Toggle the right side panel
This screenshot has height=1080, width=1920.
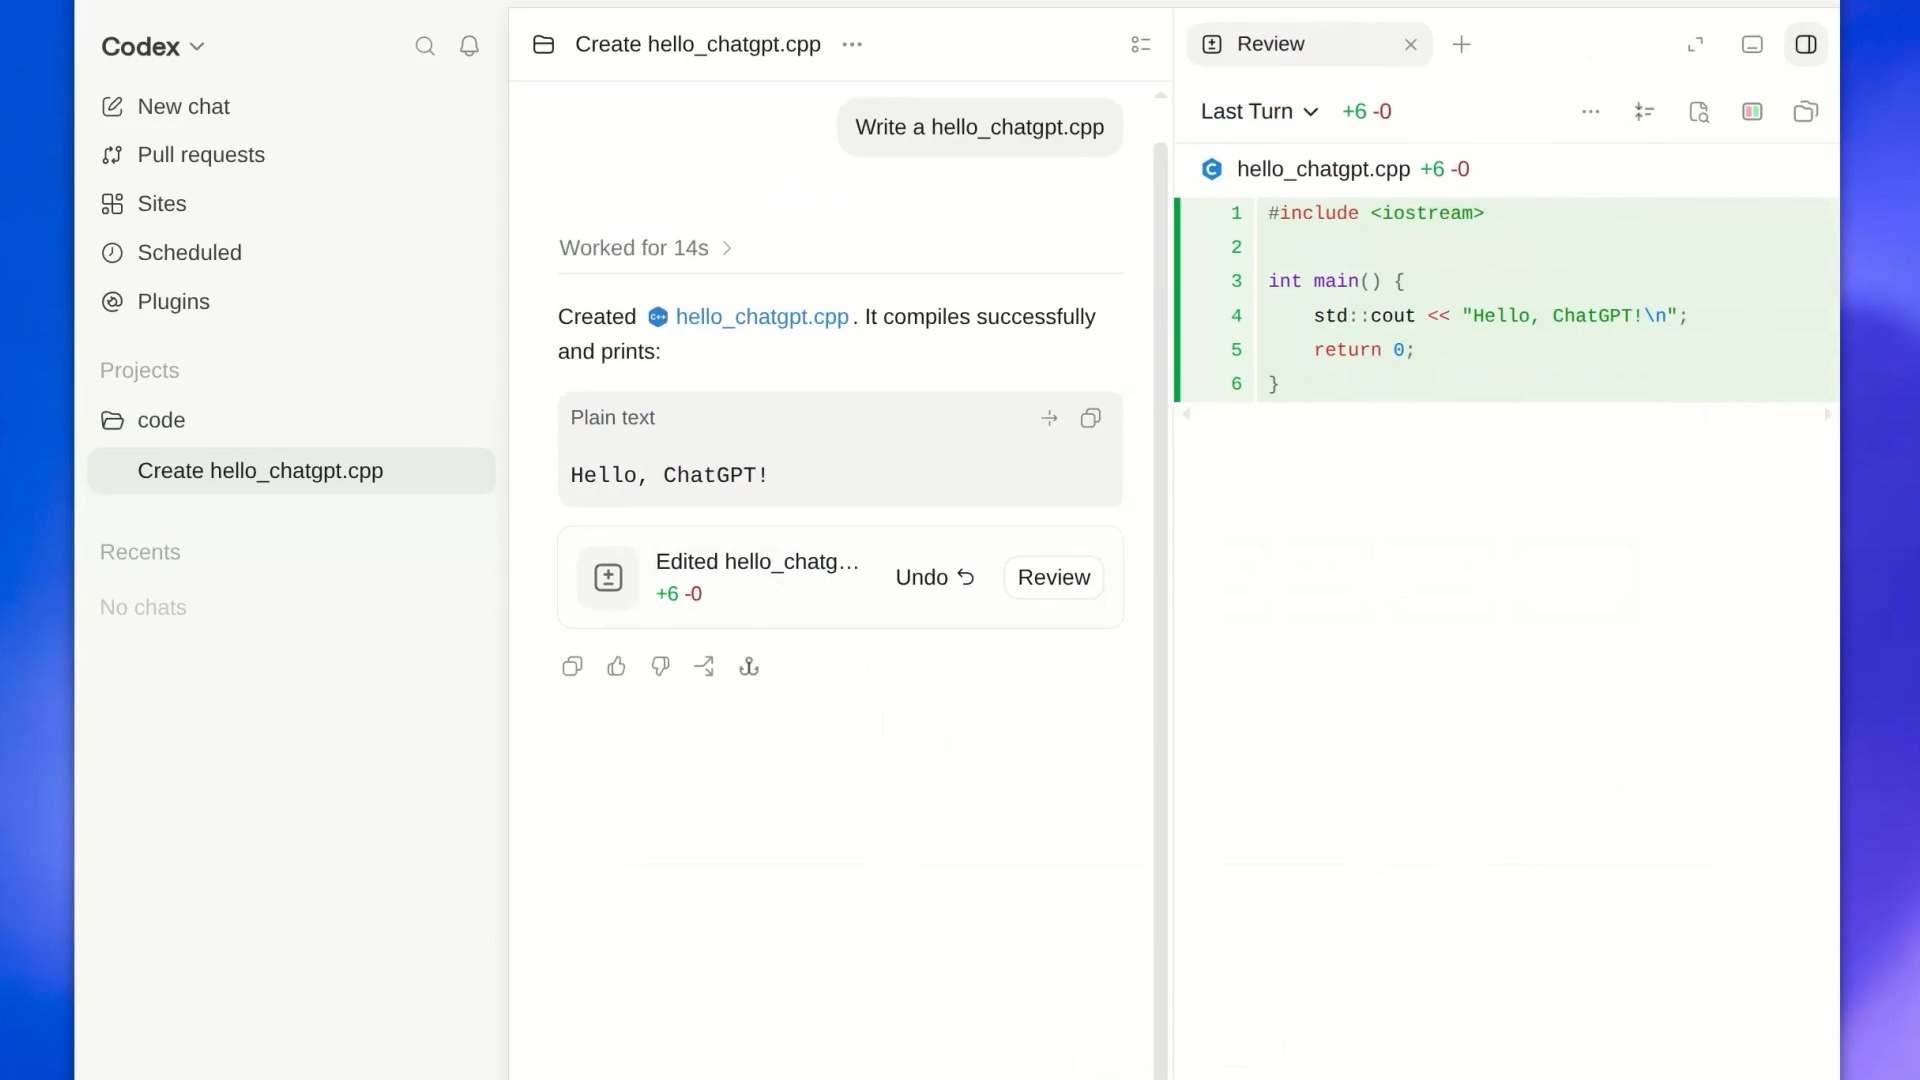1806,45
